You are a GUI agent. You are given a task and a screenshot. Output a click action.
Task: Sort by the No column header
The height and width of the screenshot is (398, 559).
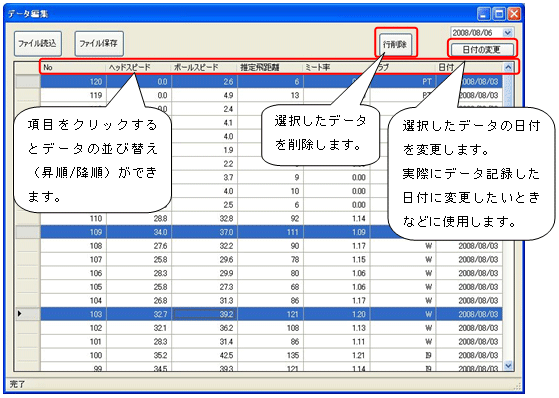[73, 67]
